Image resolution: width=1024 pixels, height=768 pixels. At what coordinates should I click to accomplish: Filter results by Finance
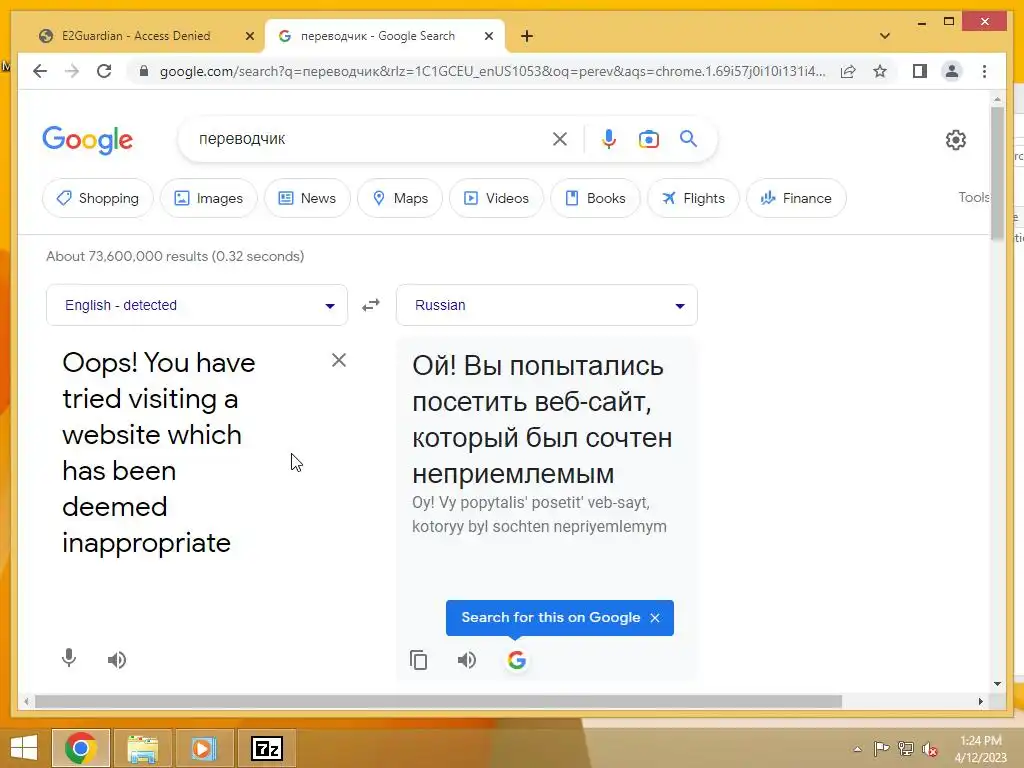796,198
